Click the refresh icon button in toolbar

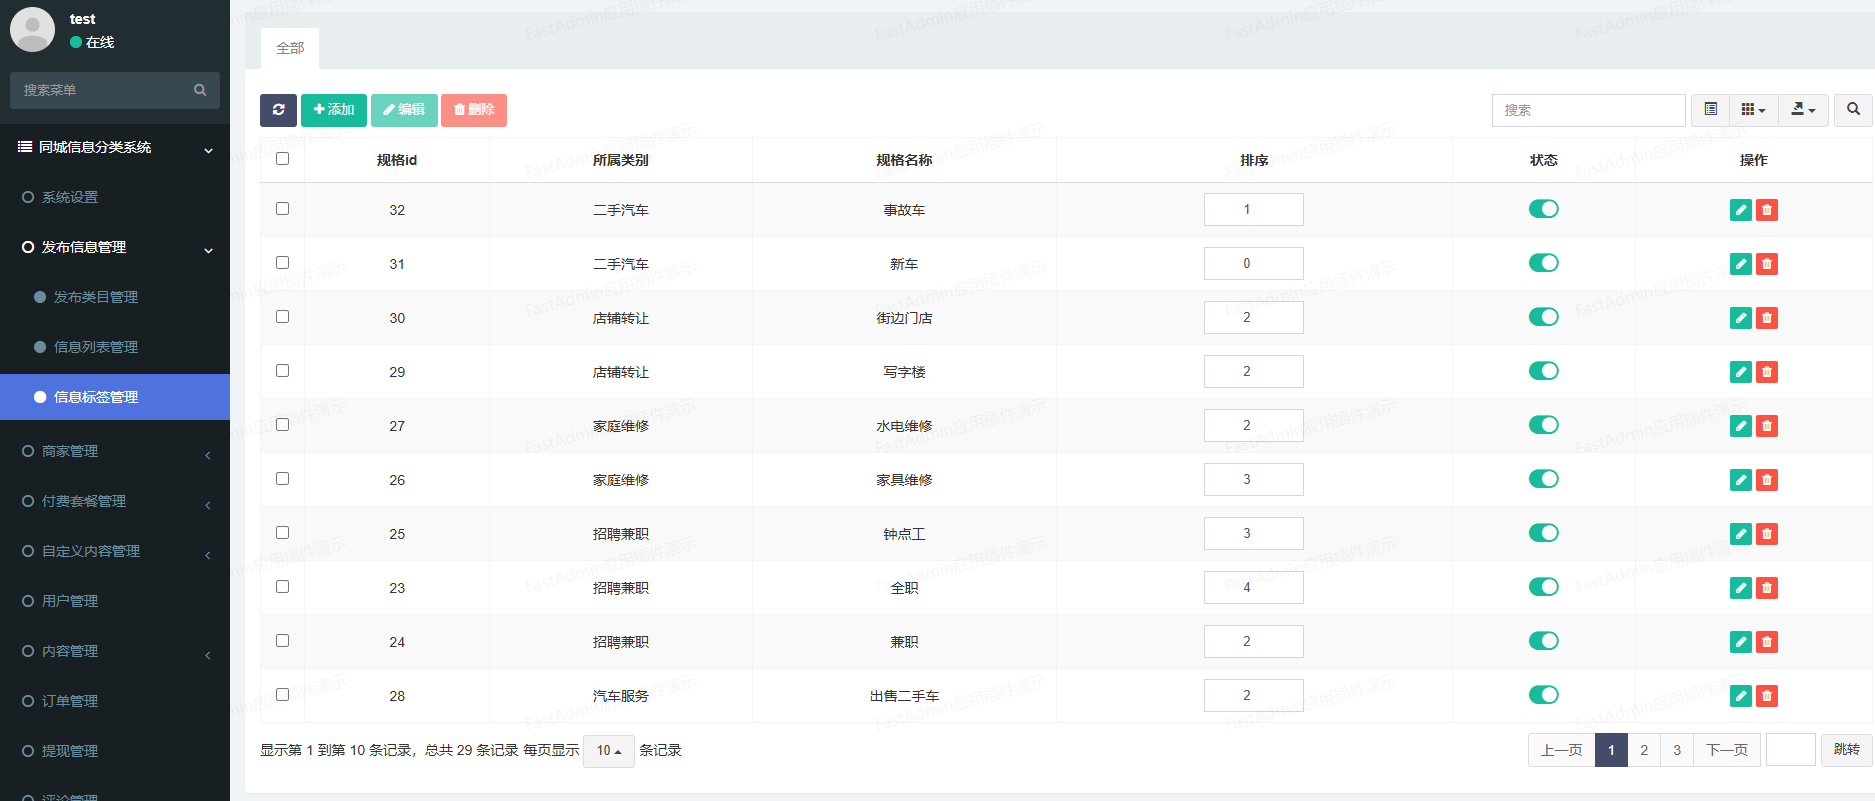coord(278,110)
